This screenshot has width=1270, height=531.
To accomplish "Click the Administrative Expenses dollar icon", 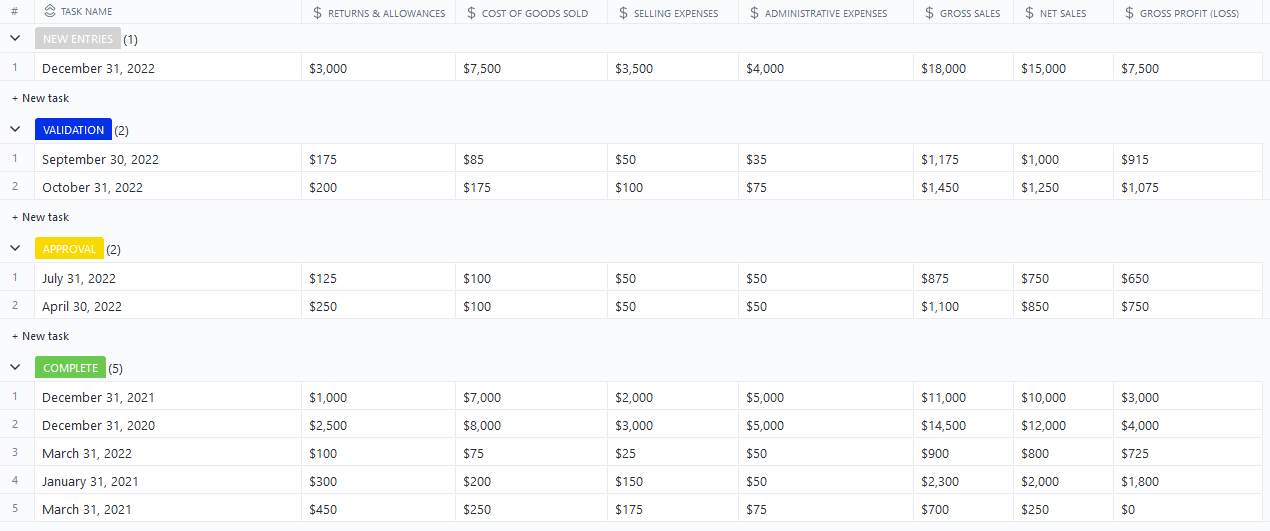I will pyautogui.click(x=754, y=13).
